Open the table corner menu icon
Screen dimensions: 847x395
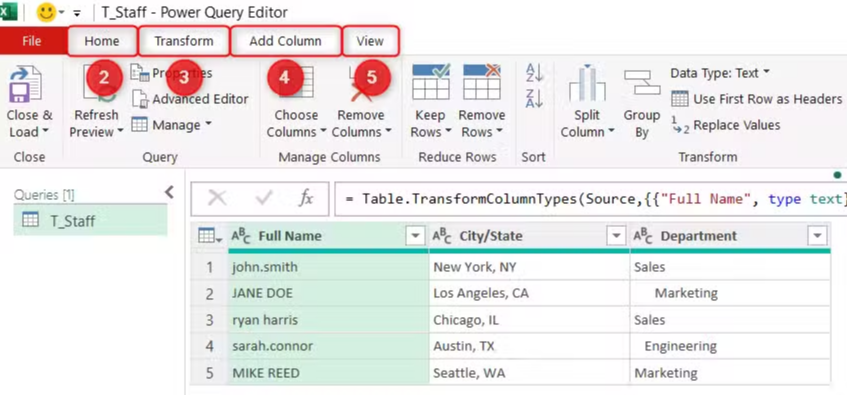(210, 236)
